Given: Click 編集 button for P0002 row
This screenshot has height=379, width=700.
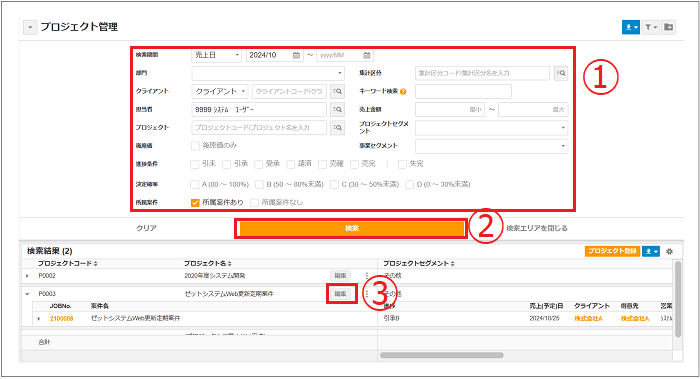Looking at the screenshot, I should [341, 276].
